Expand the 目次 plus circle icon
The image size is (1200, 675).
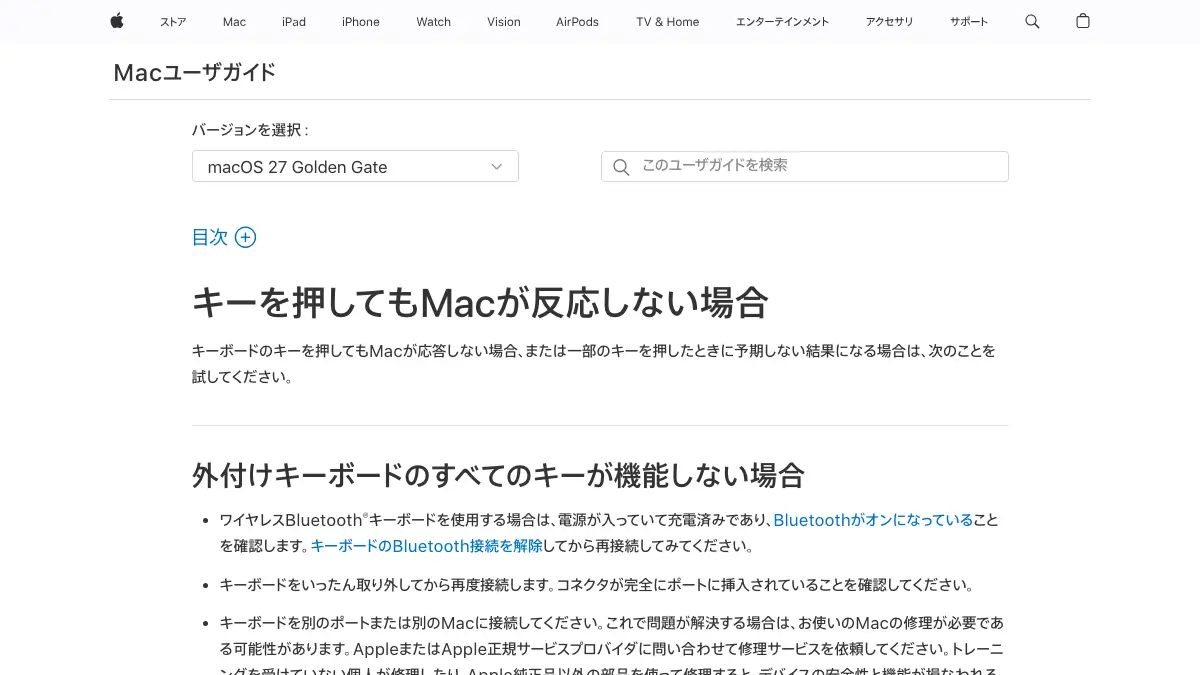(245, 237)
